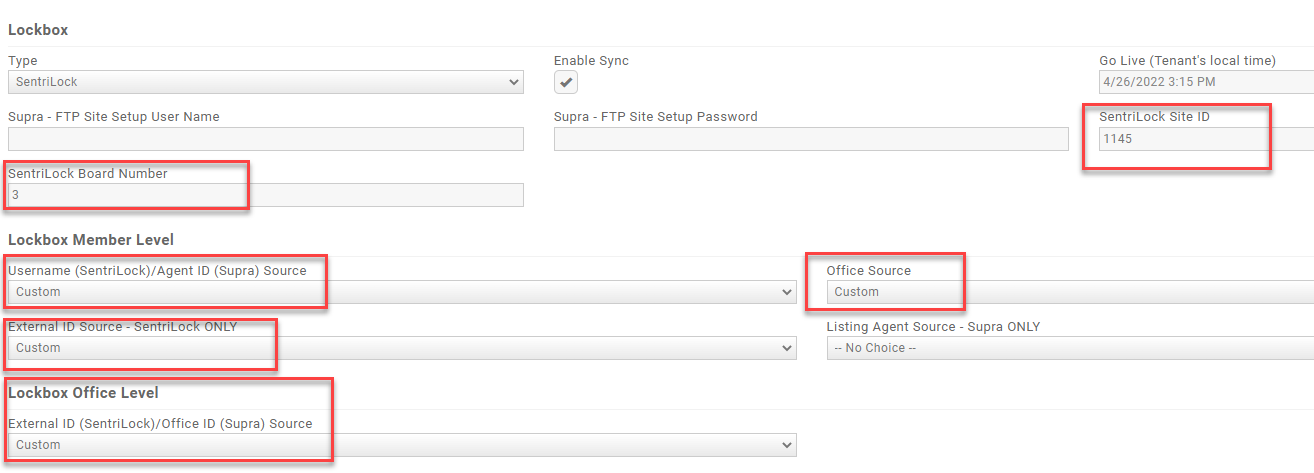Click the Lockbox Member Level heading
The height and width of the screenshot is (473, 1314).
pos(91,239)
